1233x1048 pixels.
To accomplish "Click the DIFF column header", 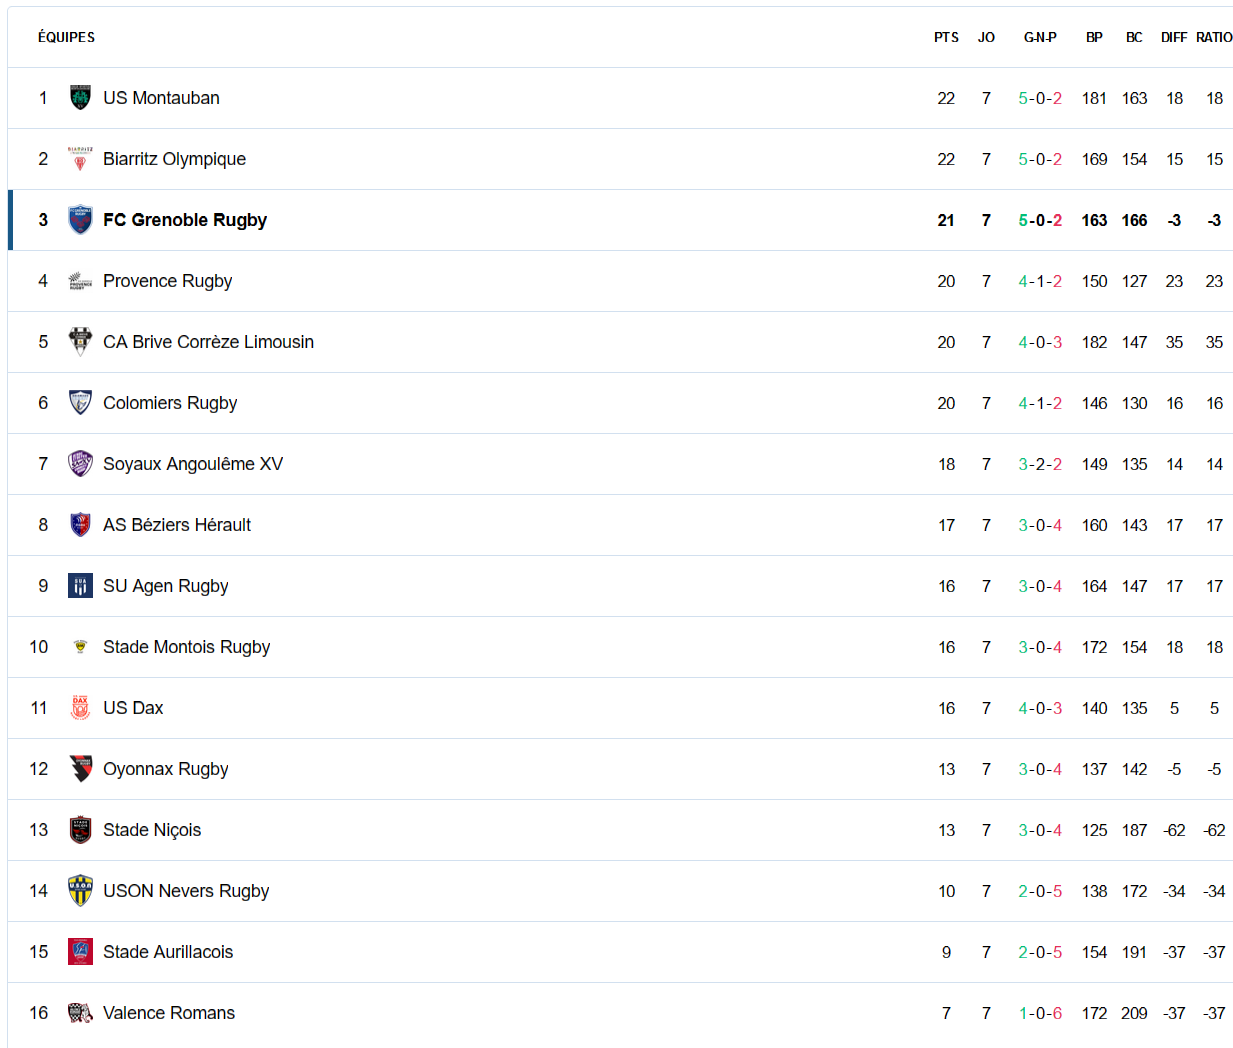I will click(x=1174, y=37).
